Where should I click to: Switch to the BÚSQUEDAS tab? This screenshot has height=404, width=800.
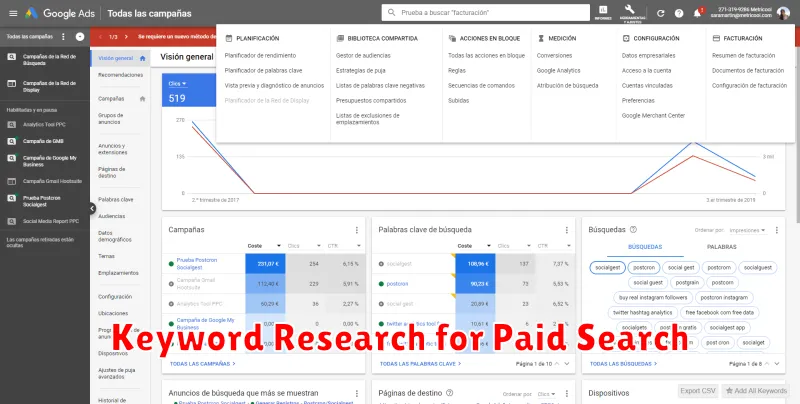(x=645, y=247)
